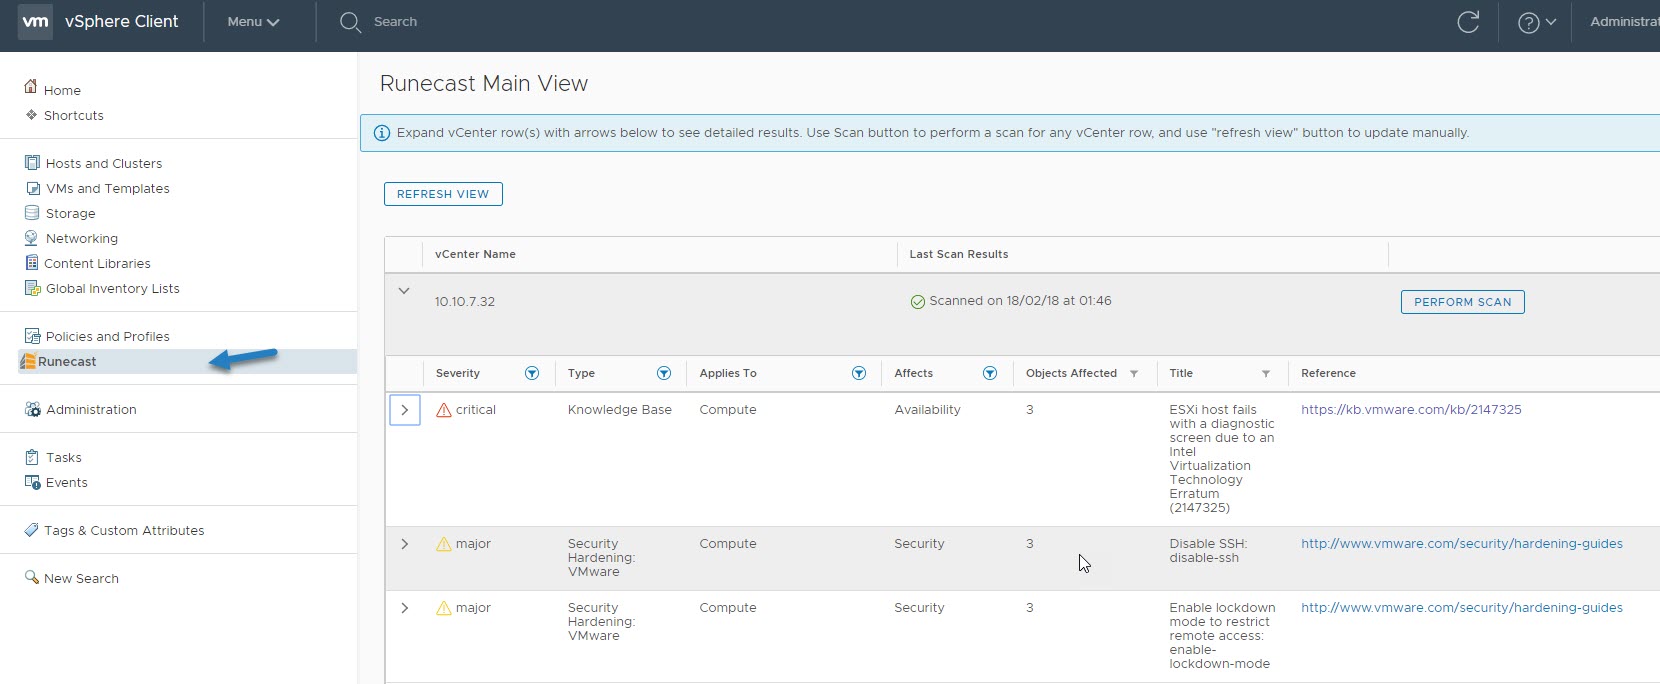Click the VMs and Templates icon
This screenshot has height=684, width=1660.
(32, 188)
